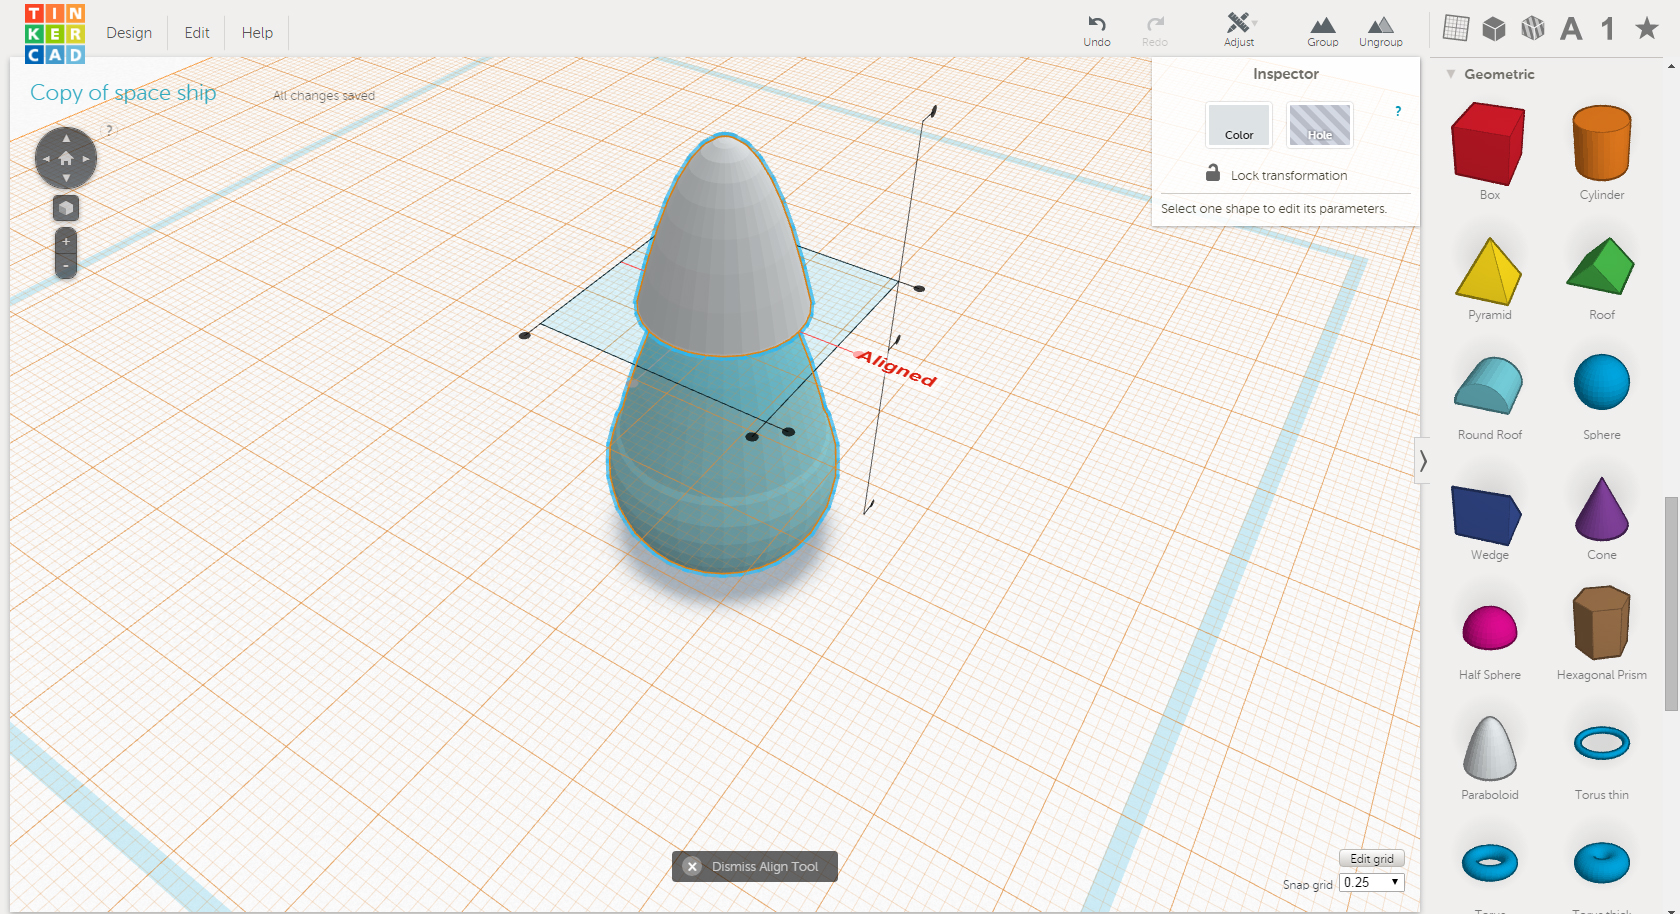The width and height of the screenshot is (1680, 914).
Task: Pick the brown Hexagonal Prism shape
Action: pos(1602,623)
